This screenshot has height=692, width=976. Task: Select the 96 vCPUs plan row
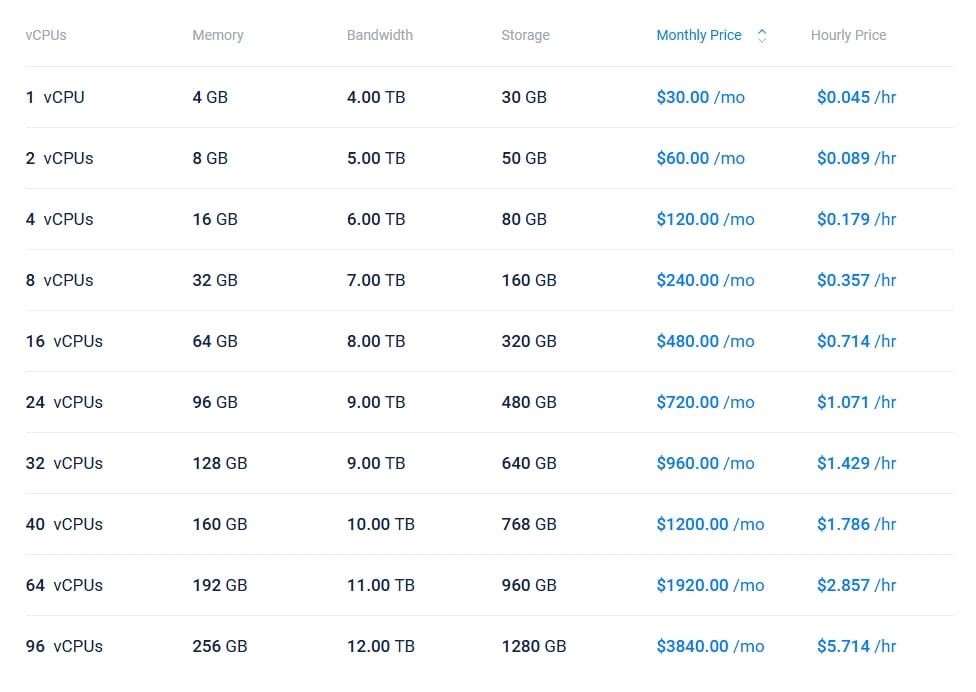coord(65,646)
